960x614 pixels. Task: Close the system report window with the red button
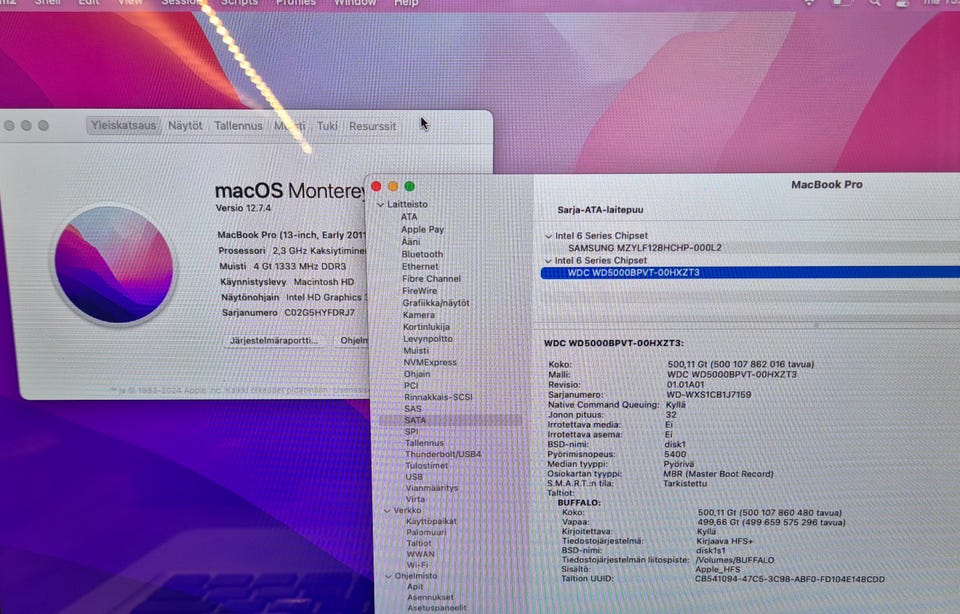[x=376, y=186]
